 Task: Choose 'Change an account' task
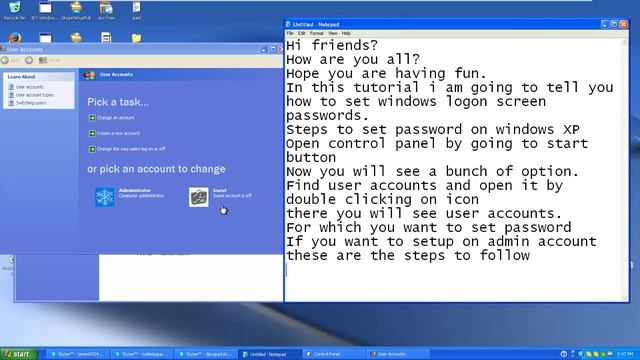coord(116,118)
